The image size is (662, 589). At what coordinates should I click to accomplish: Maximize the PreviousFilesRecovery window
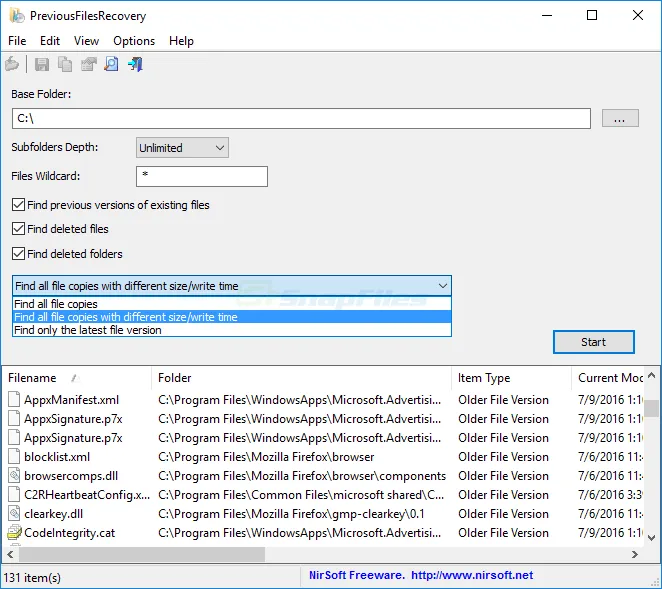point(592,16)
